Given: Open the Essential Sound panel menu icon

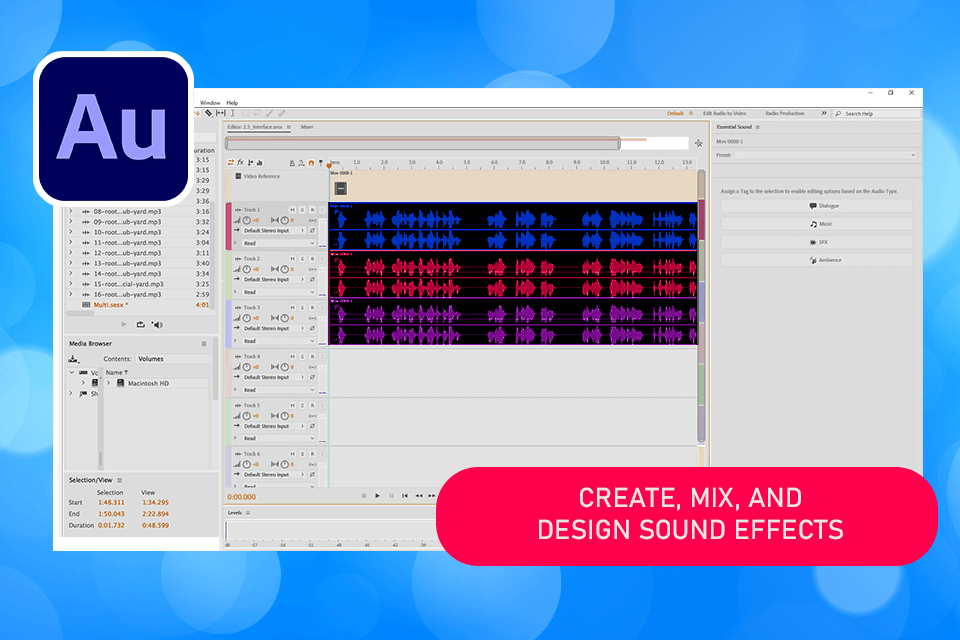Looking at the screenshot, I should click(757, 127).
